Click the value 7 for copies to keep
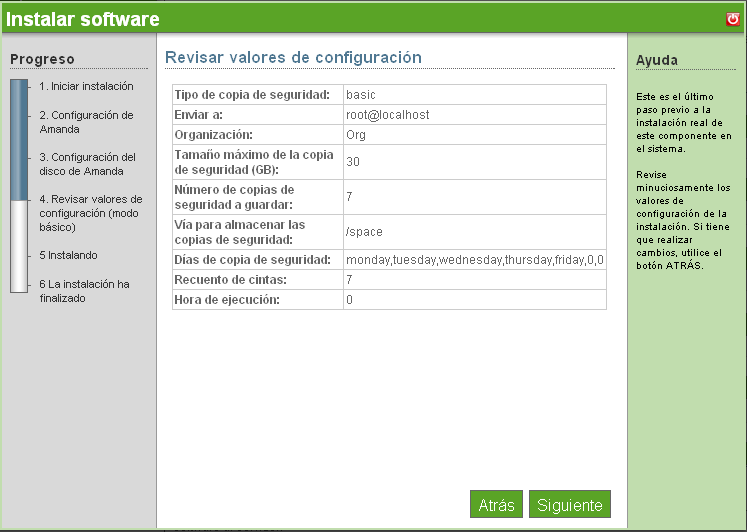747x532 pixels. (349, 197)
